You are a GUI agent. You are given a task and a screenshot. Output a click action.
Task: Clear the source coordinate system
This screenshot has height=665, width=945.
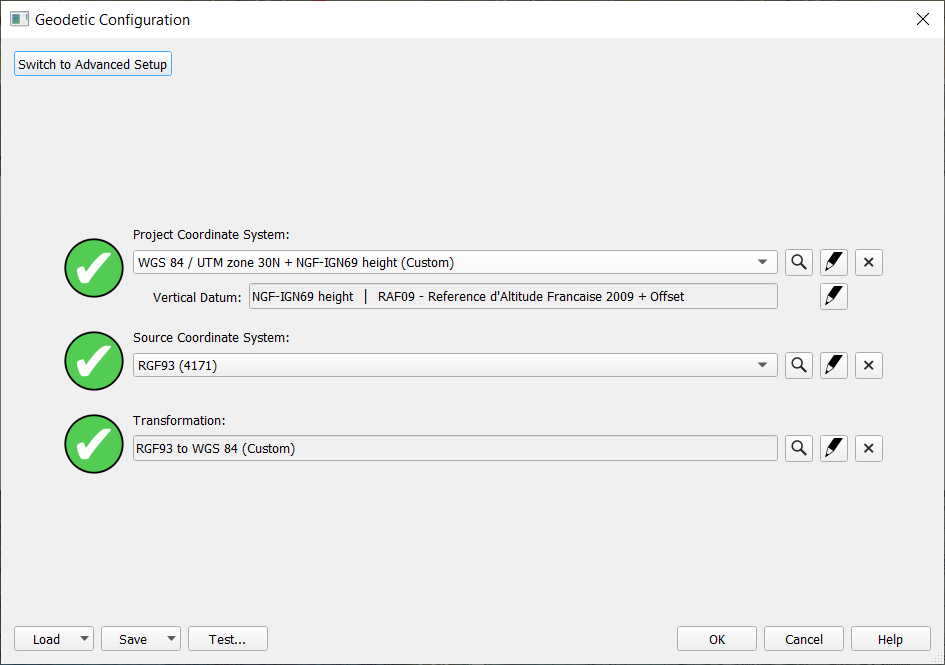point(868,365)
